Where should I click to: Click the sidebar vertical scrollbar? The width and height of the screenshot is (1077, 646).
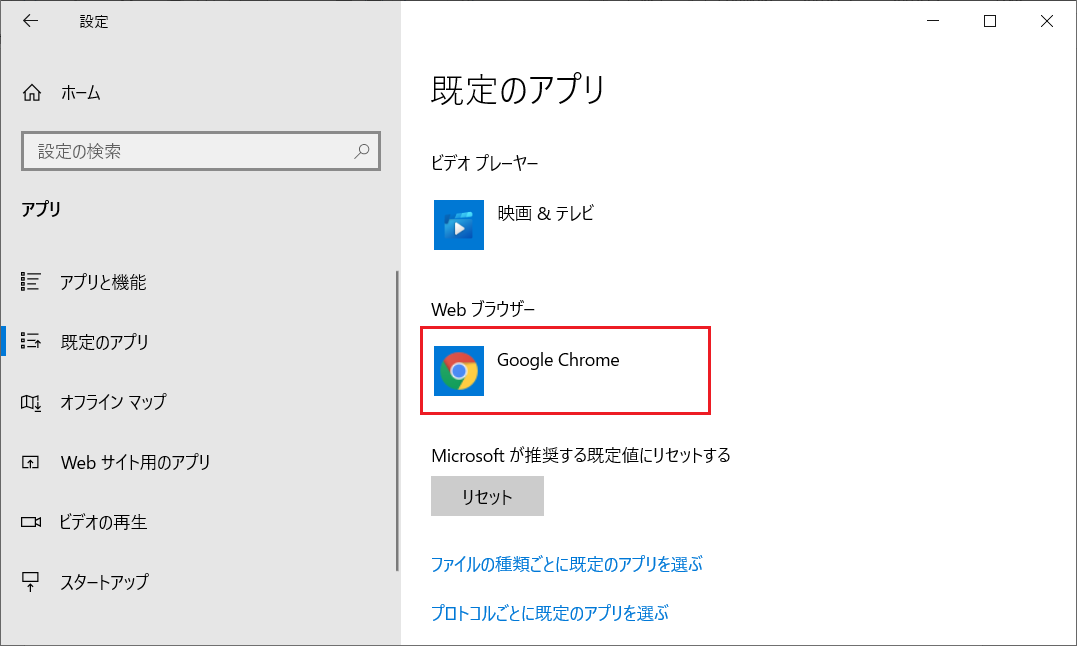[x=397, y=421]
